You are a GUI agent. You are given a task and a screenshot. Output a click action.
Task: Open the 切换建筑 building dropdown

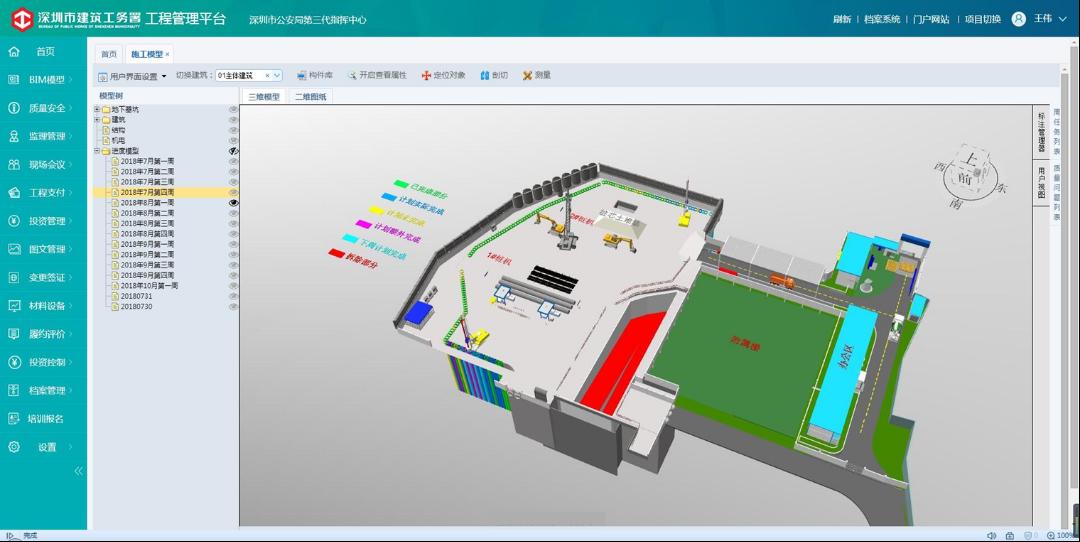pyautogui.click(x=277, y=75)
